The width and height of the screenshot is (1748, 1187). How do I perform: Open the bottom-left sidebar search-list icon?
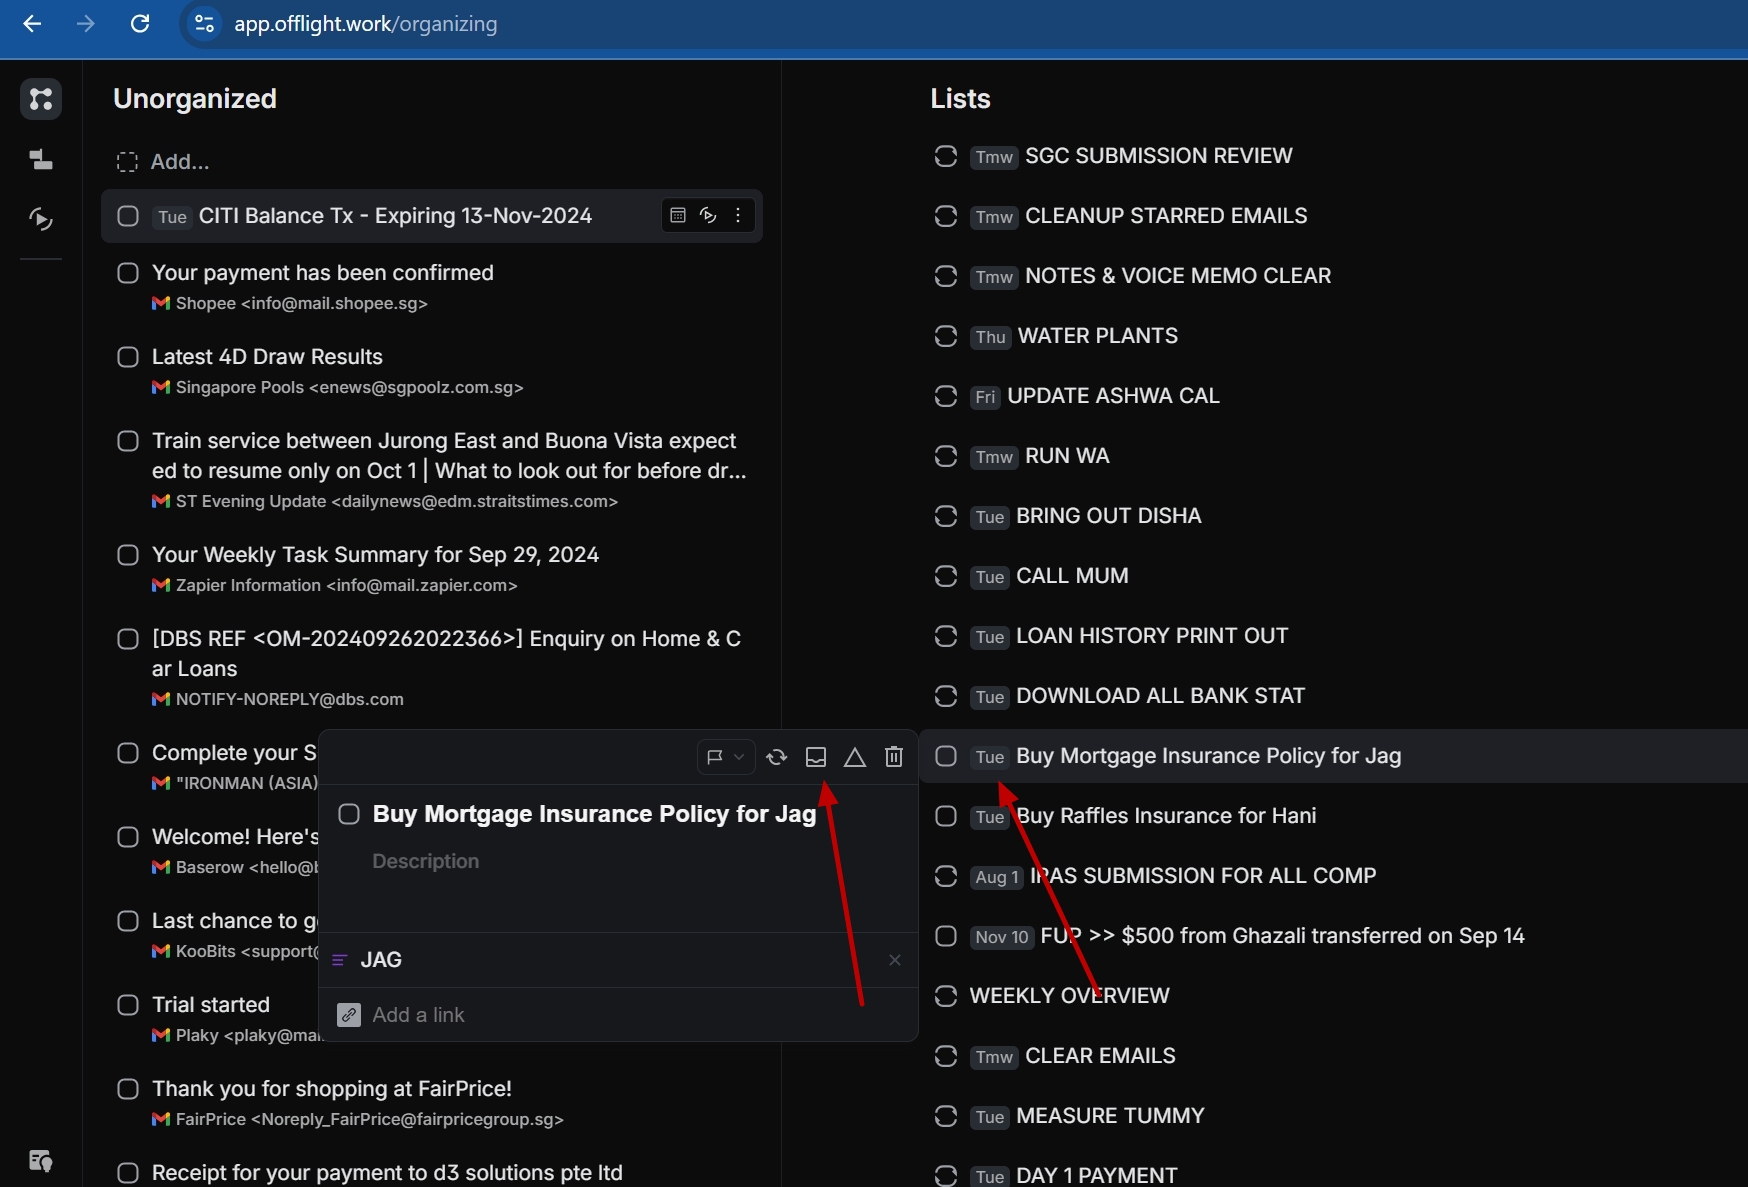[41, 1161]
